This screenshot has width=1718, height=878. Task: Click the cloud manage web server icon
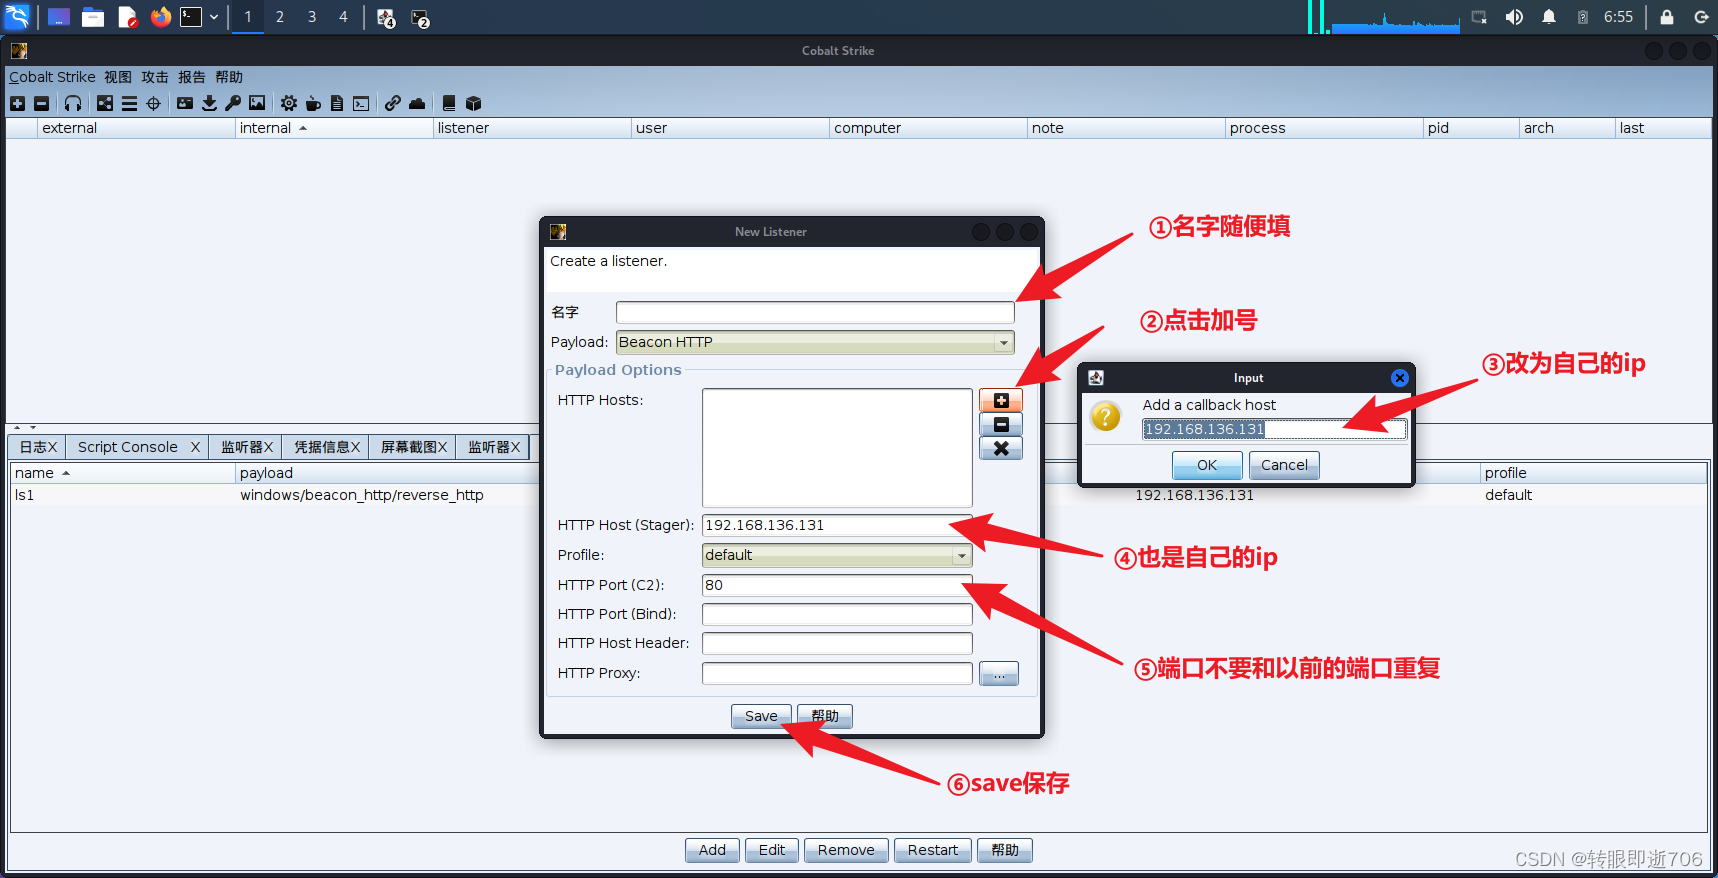coord(417,103)
